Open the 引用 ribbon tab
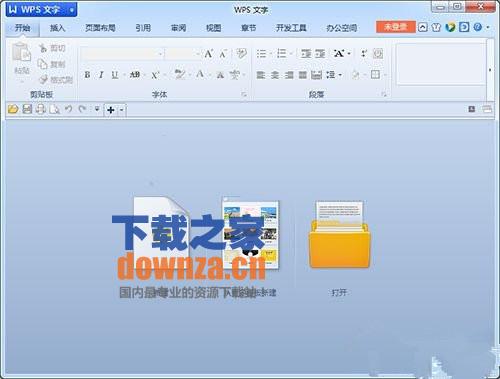The height and width of the screenshot is (379, 500). click(143, 28)
